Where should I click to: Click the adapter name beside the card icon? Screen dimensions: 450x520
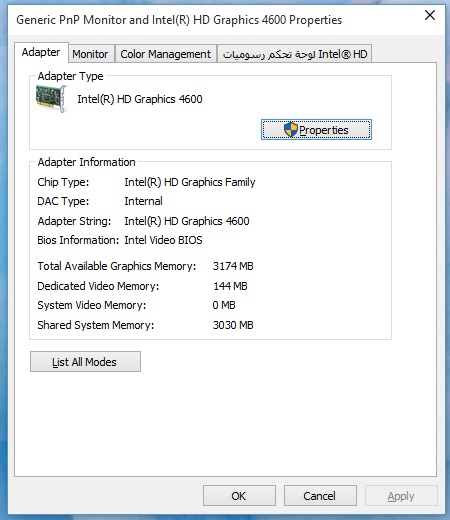(x=140, y=99)
